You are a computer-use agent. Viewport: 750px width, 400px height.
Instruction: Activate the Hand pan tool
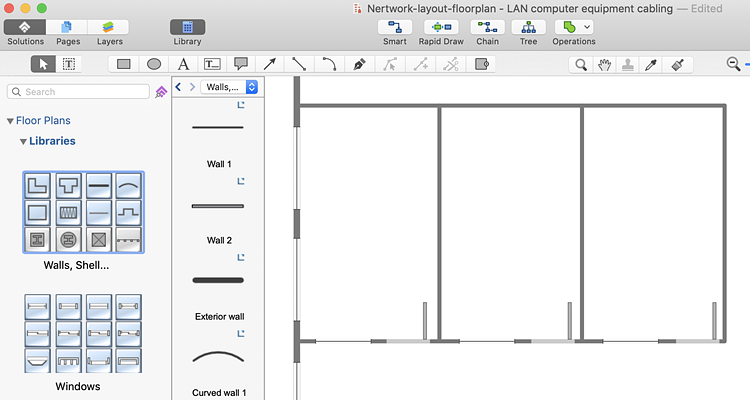604,64
